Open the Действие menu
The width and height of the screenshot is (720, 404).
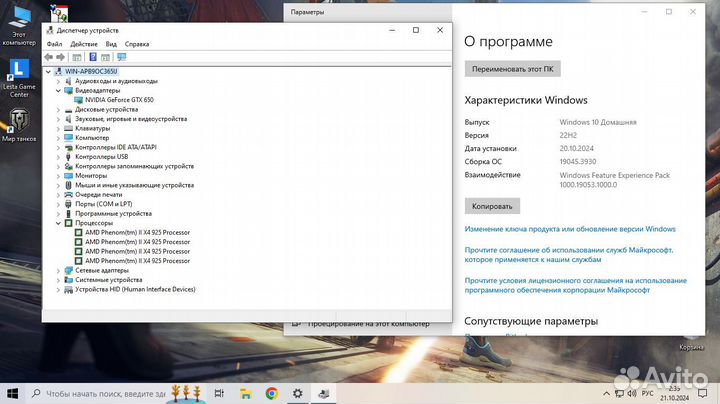pos(84,44)
